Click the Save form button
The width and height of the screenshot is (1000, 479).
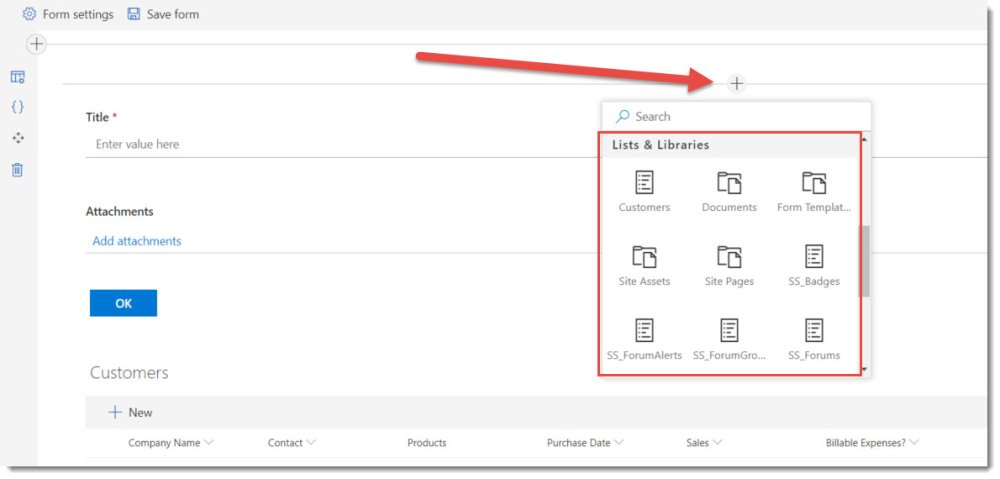coord(163,14)
